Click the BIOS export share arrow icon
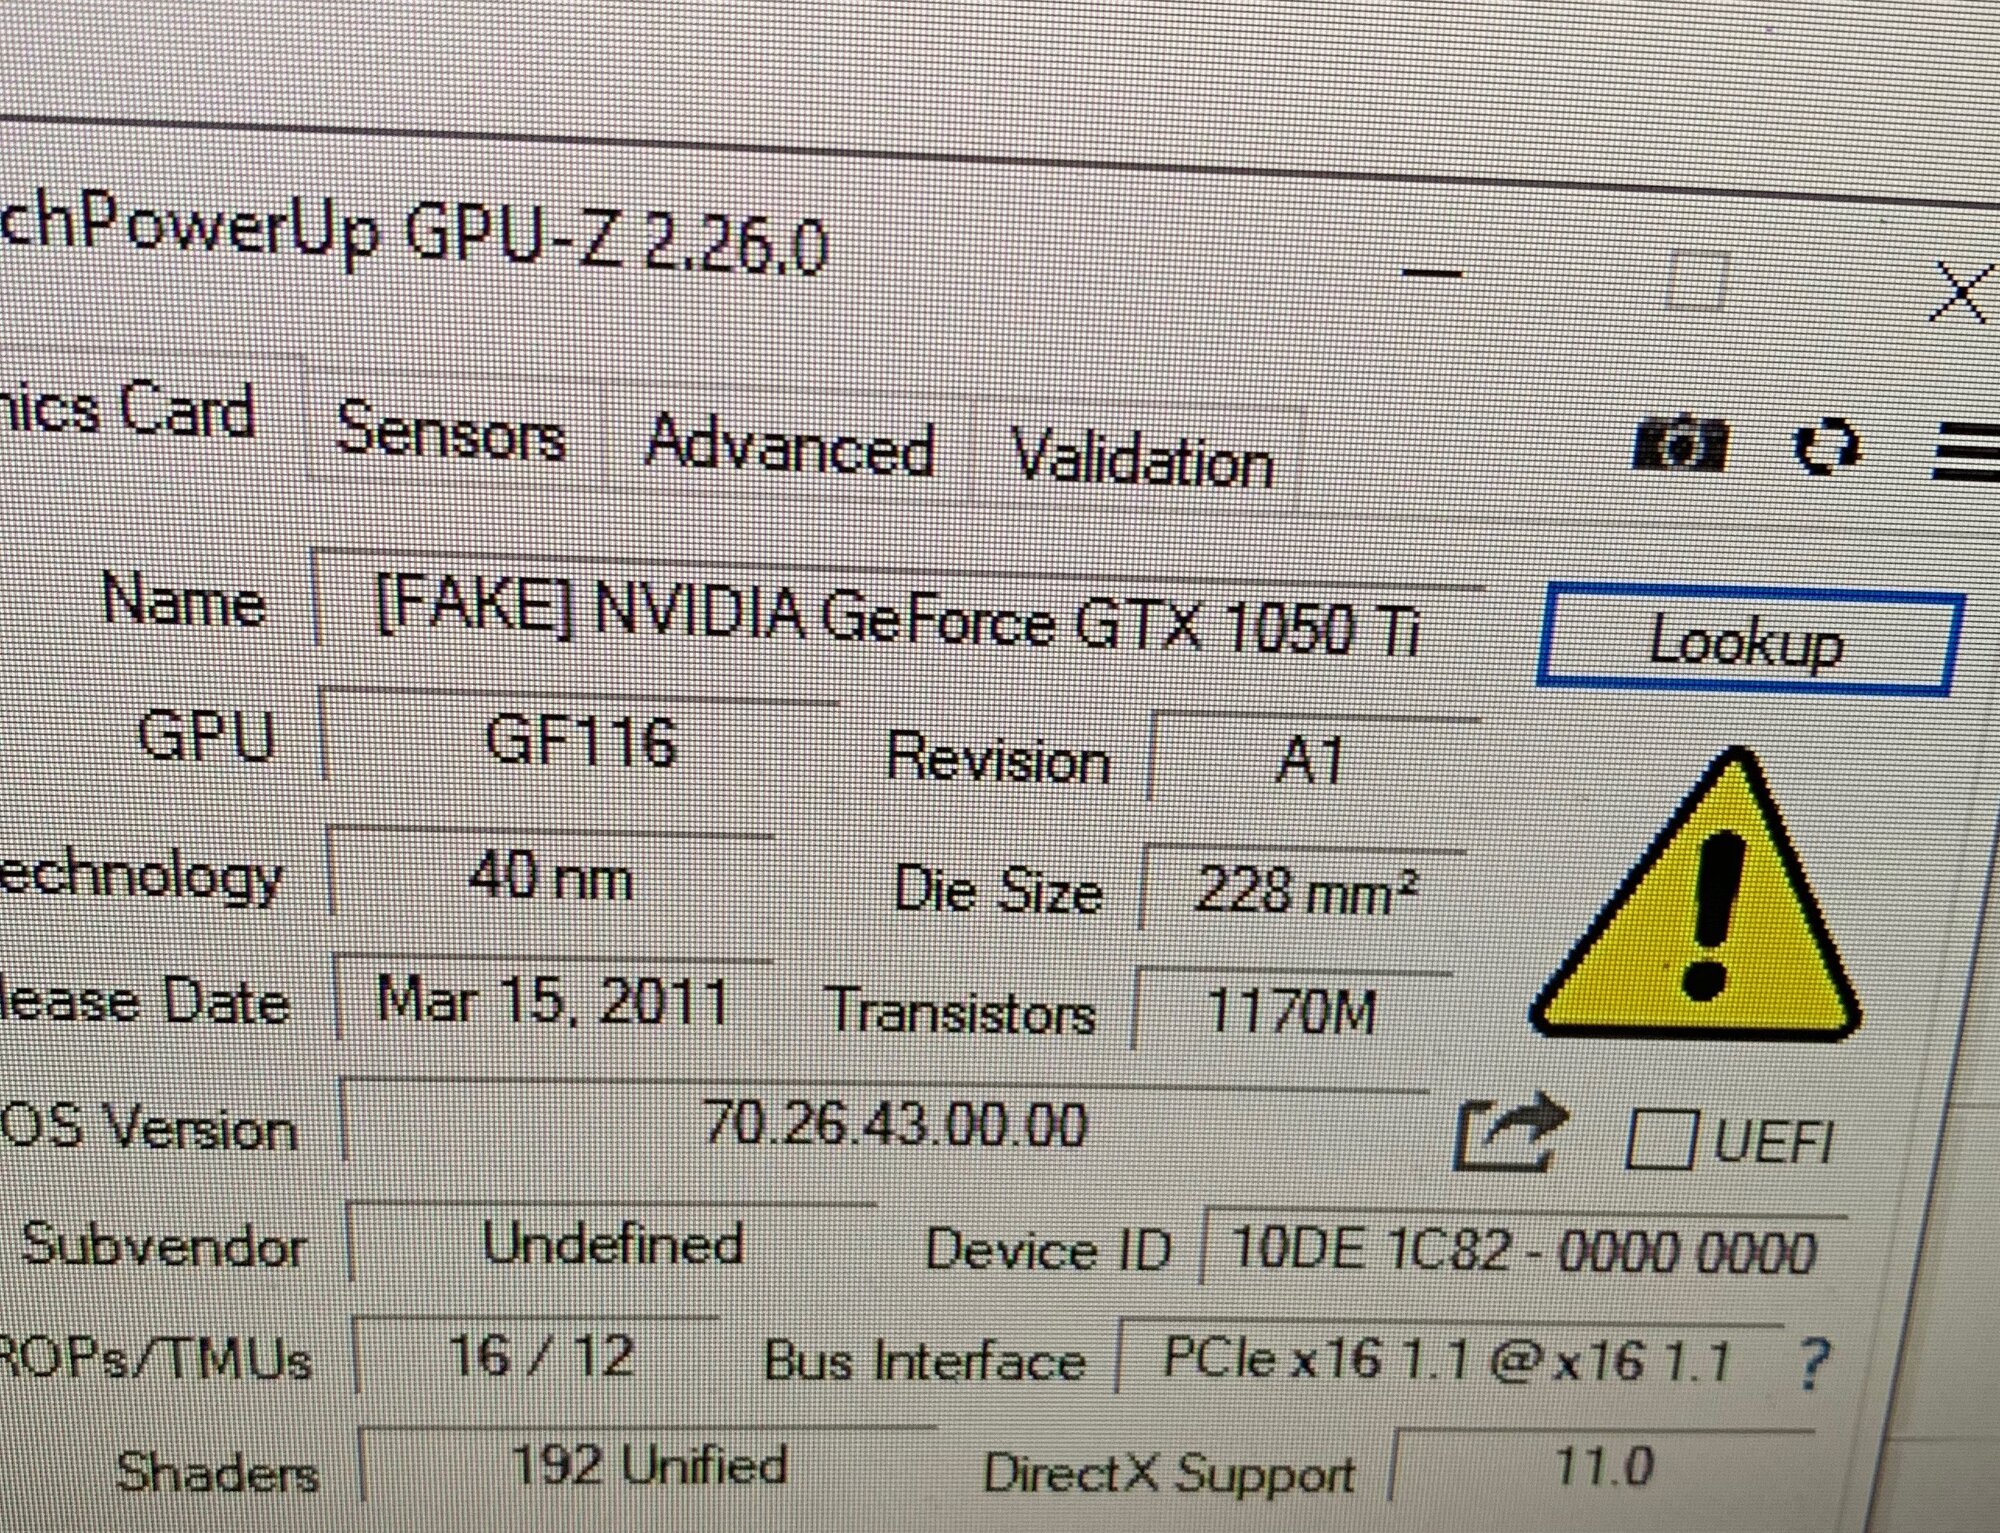Viewport: 2000px width, 1533px height. click(x=1510, y=1132)
